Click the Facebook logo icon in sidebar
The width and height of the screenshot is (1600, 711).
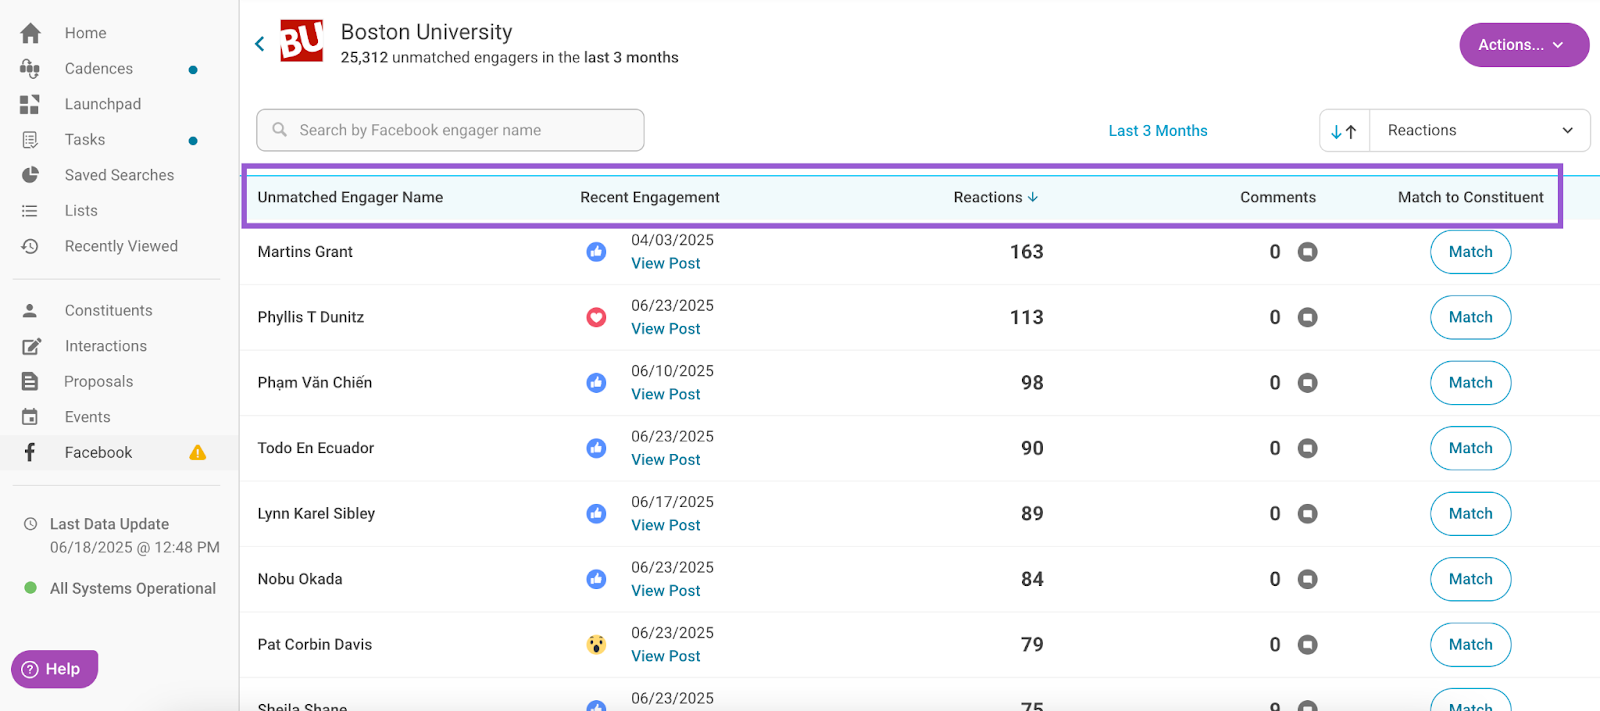(x=30, y=452)
